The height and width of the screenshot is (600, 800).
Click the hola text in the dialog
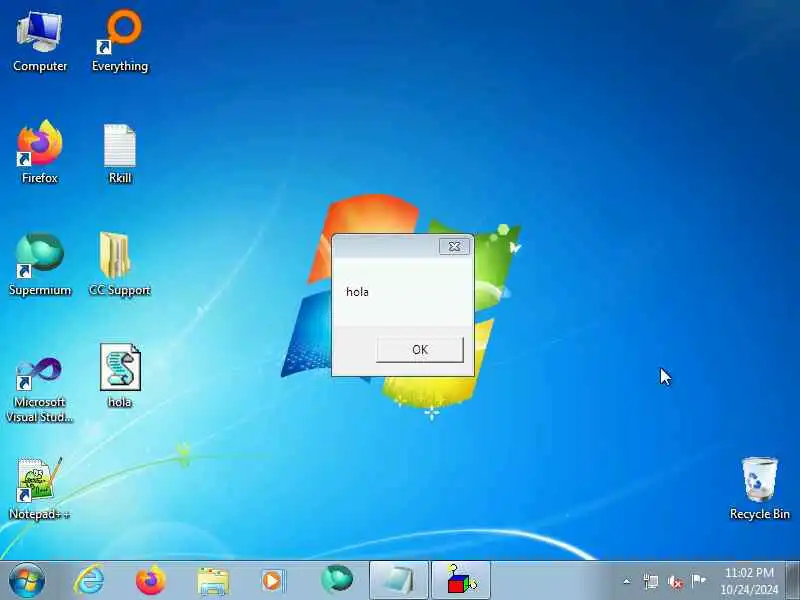(x=357, y=292)
